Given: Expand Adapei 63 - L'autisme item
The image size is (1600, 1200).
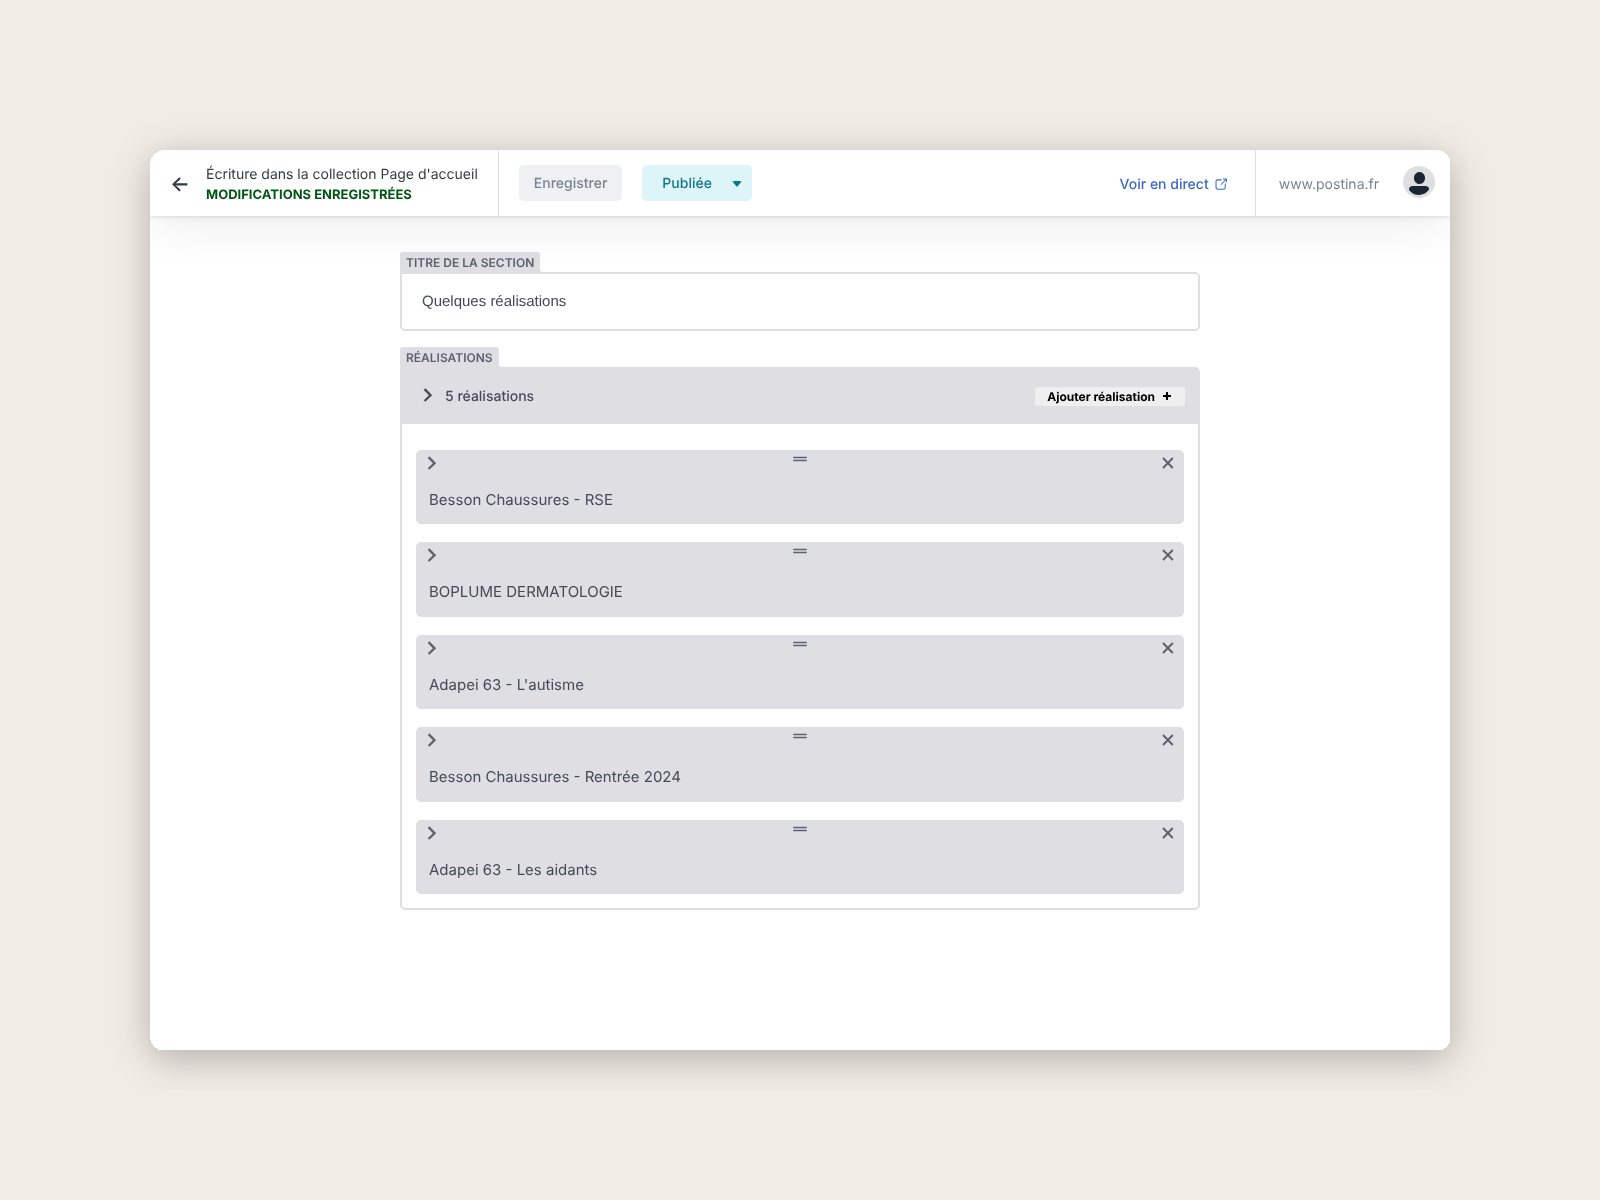Looking at the screenshot, I should pos(432,648).
